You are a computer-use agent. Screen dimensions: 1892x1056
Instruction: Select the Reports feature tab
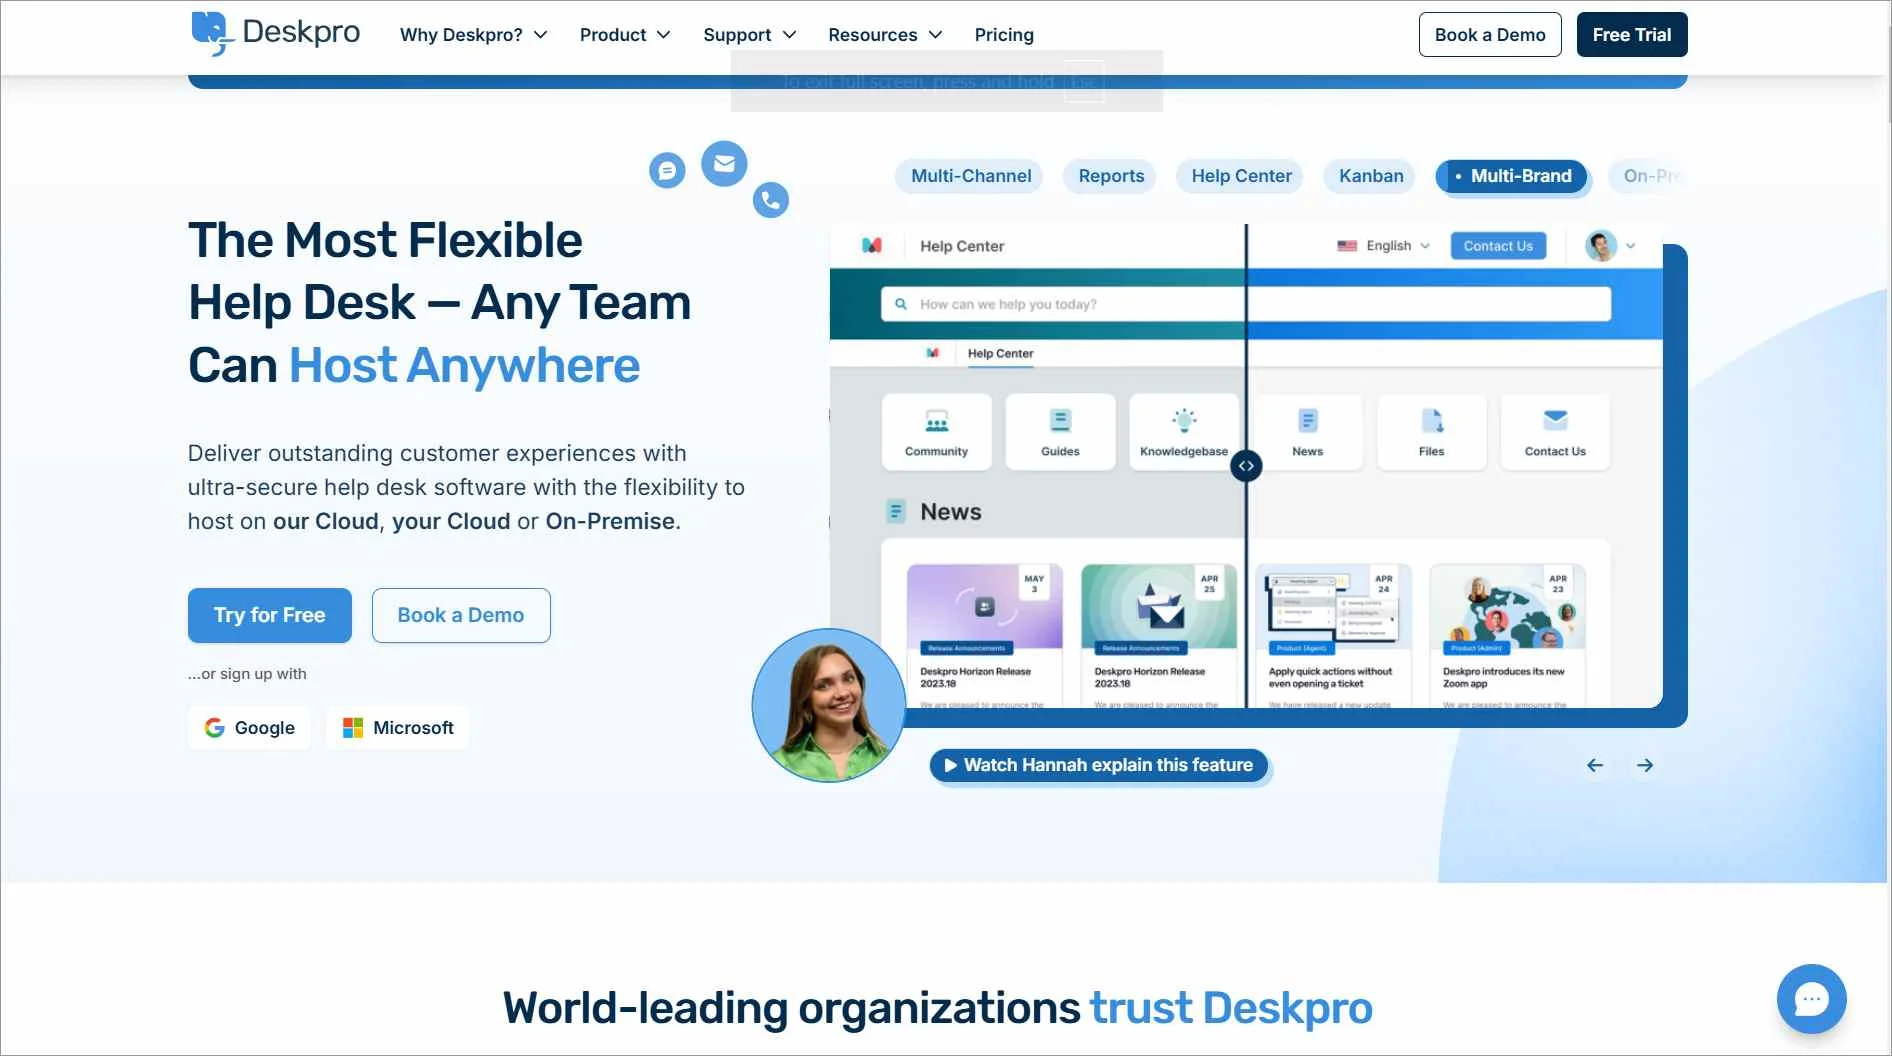point(1110,176)
